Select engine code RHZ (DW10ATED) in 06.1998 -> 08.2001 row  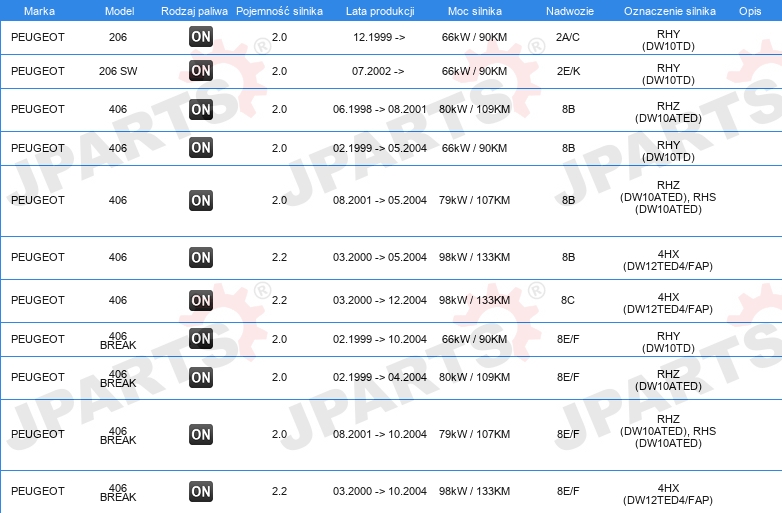pyautogui.click(x=668, y=112)
